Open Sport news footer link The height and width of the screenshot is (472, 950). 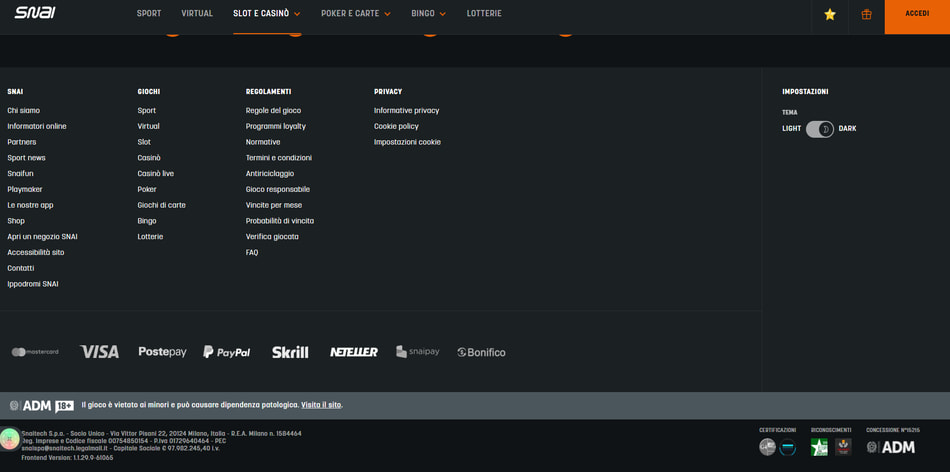(26, 158)
